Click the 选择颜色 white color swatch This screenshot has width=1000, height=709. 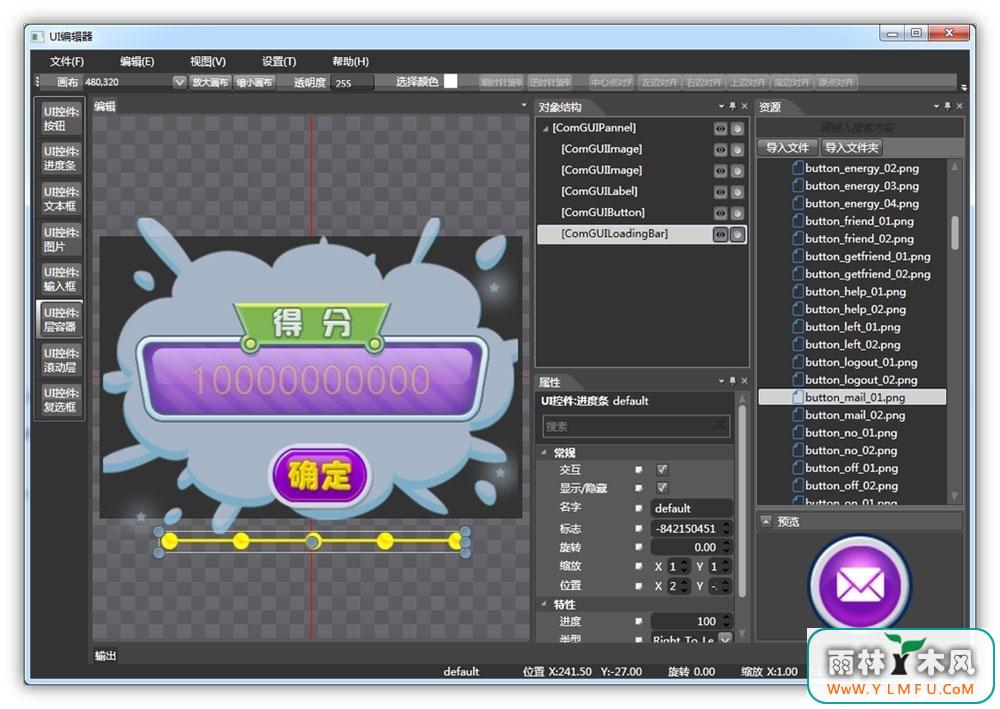point(450,81)
